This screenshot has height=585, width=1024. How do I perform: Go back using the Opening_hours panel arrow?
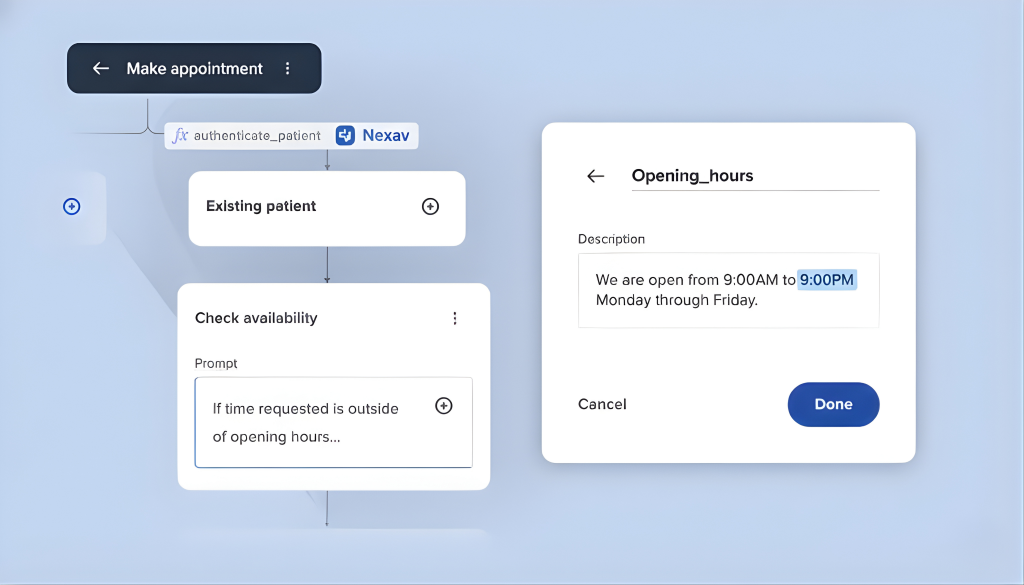click(x=596, y=176)
